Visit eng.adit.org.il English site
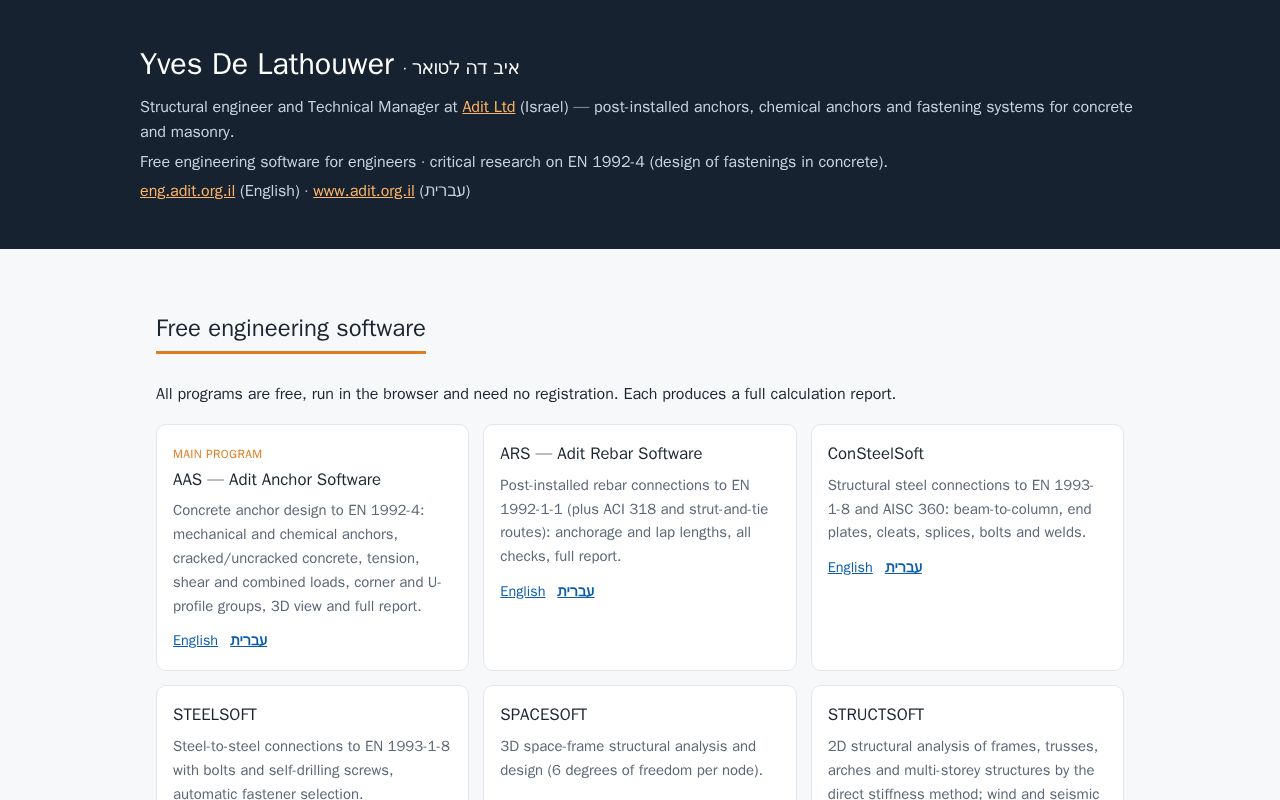 [x=187, y=191]
